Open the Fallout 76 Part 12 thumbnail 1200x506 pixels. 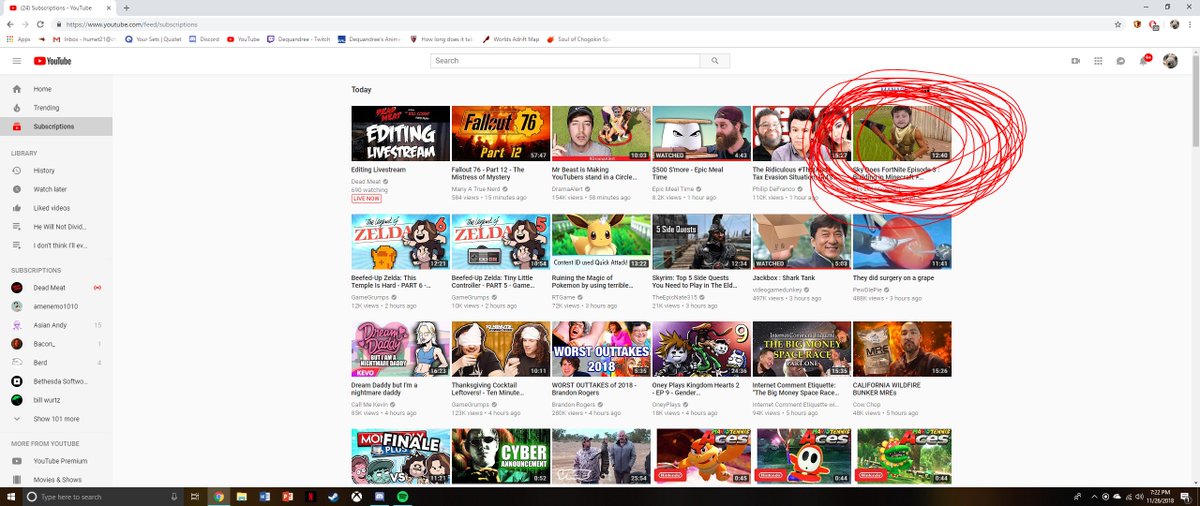(x=500, y=133)
